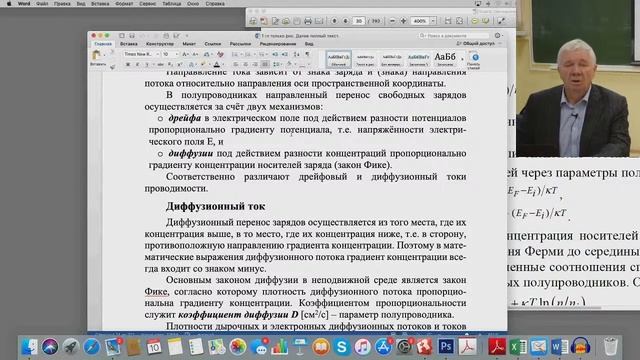640x360 pixels.
Task: Toggle Underline formatting in Word ribbon
Action: pos(147,64)
